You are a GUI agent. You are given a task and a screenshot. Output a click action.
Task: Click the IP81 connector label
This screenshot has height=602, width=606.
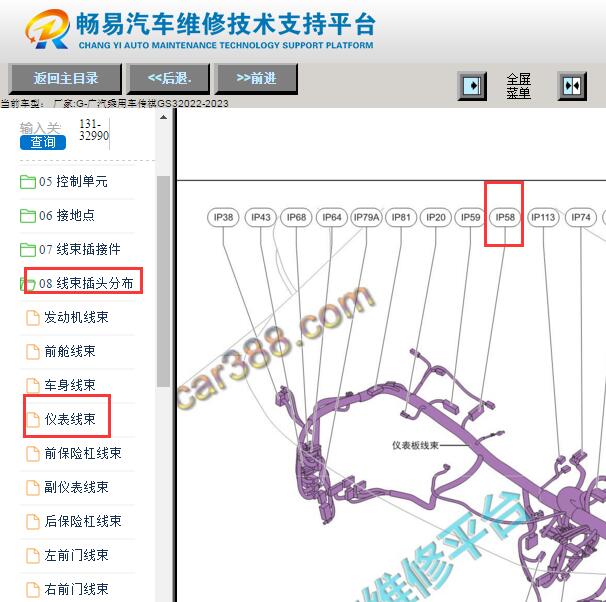401,217
